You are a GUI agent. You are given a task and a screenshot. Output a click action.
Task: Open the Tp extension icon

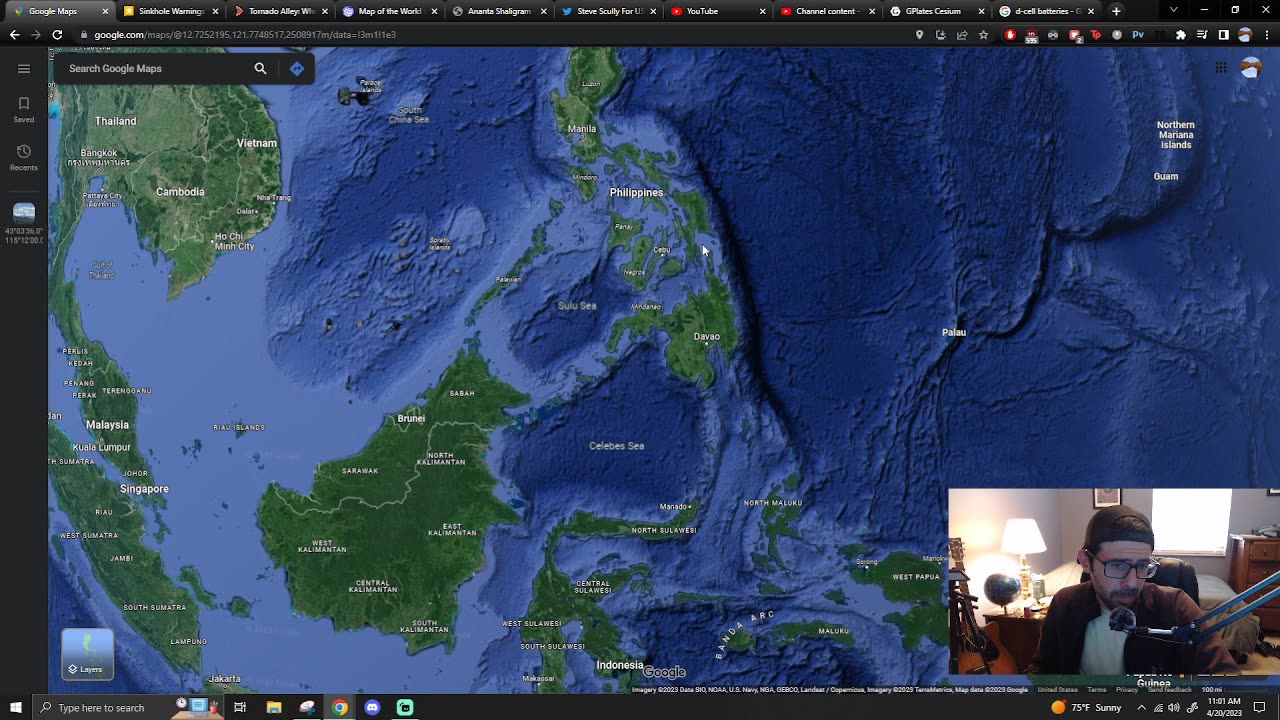click(1096, 35)
